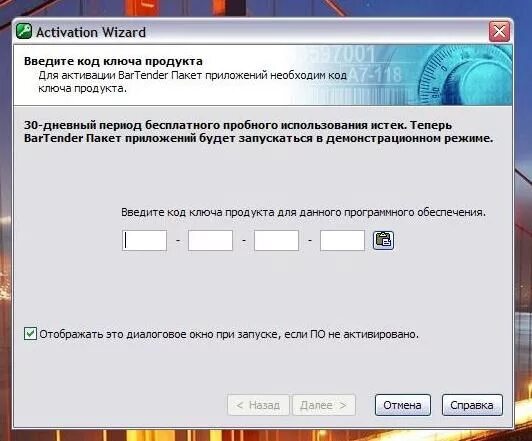This screenshot has width=532, height=441.
Task: Click the third product key code field
Action: point(277,241)
